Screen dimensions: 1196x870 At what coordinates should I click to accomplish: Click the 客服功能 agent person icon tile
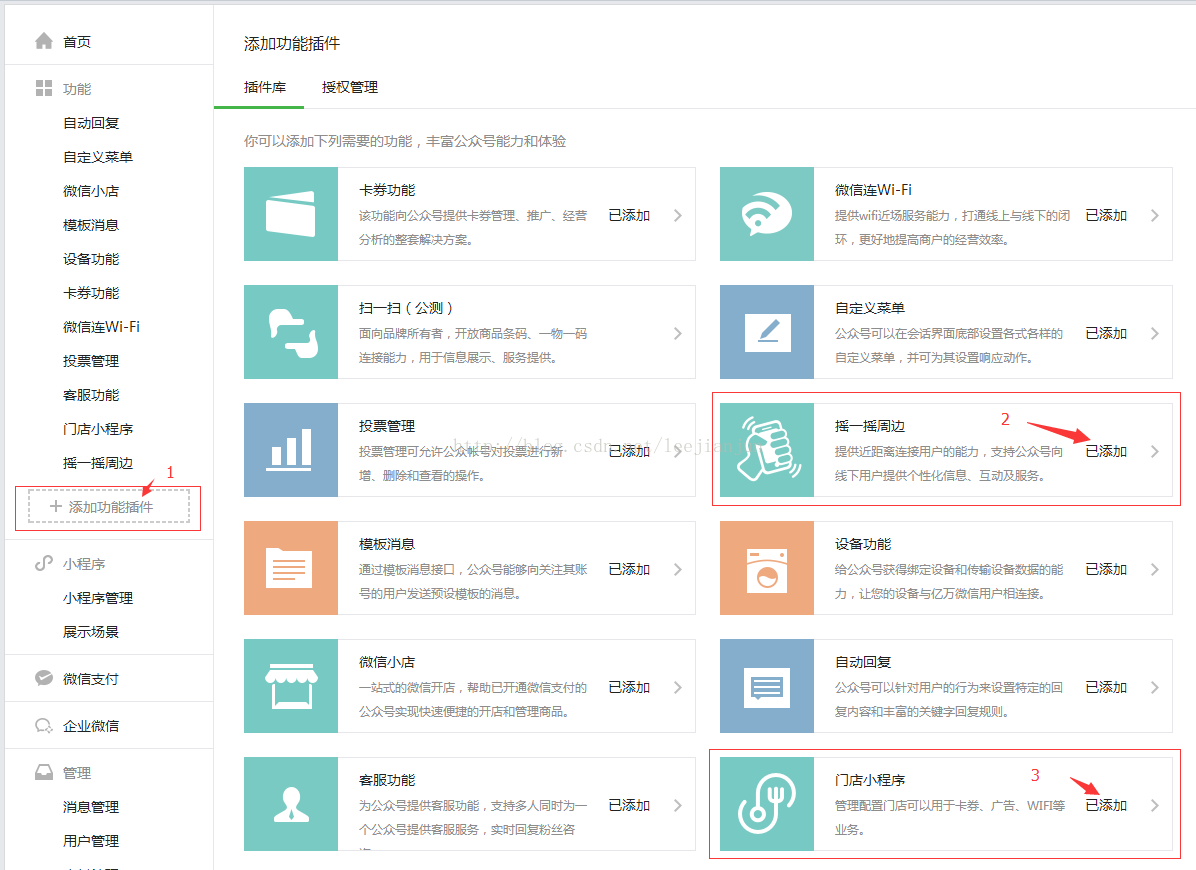coord(291,804)
